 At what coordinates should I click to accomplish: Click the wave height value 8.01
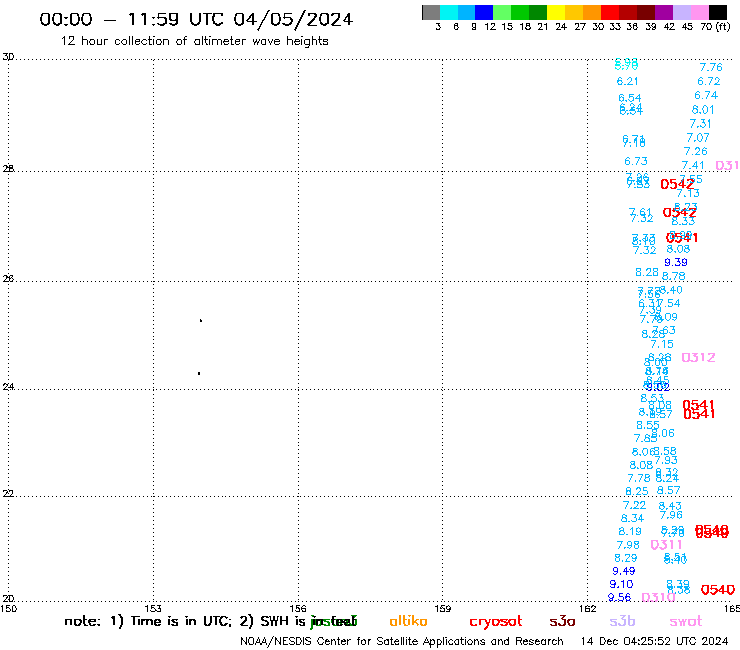click(703, 110)
